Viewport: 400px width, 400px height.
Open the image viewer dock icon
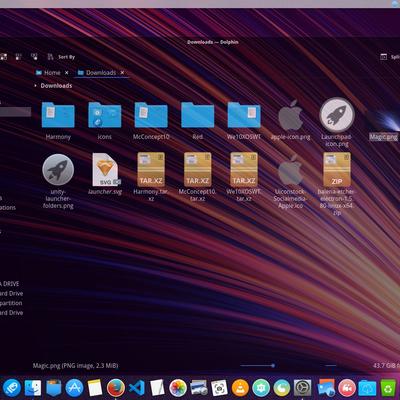199,388
